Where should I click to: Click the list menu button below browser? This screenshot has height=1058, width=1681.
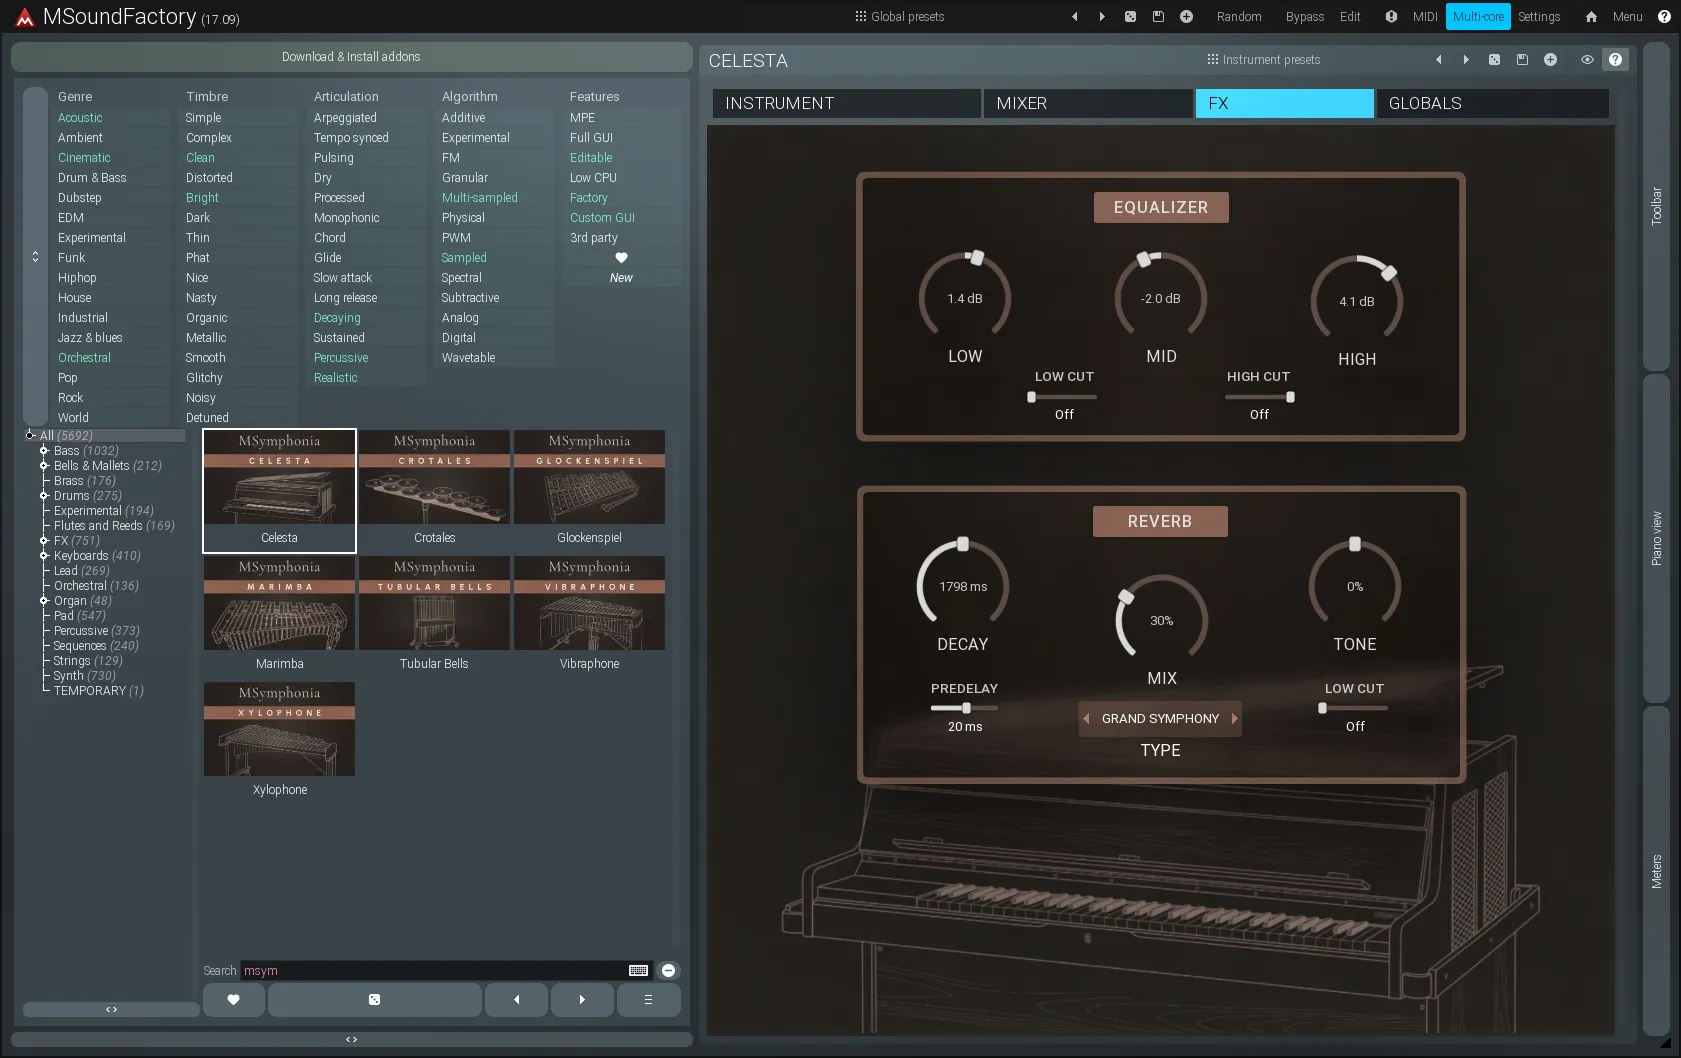click(x=648, y=999)
